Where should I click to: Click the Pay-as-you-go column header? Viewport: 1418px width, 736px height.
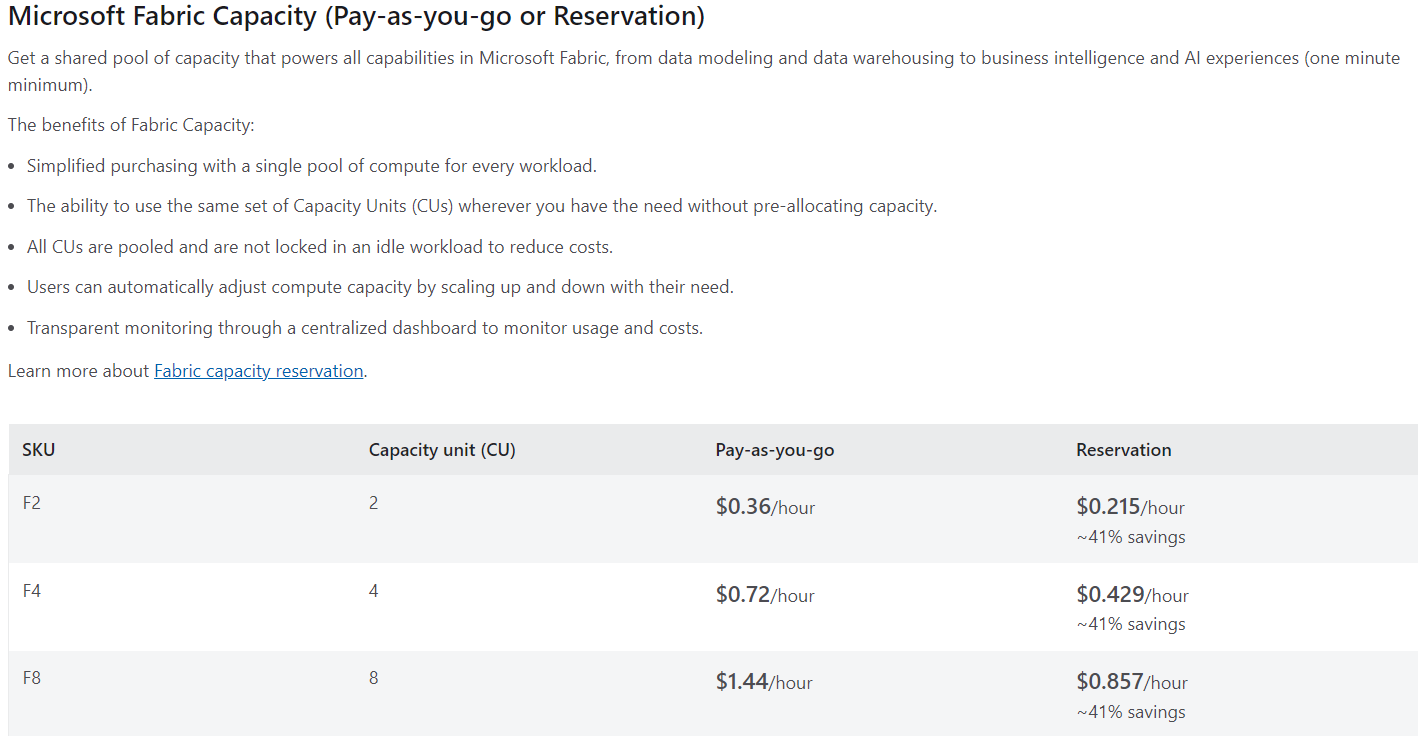click(x=774, y=450)
